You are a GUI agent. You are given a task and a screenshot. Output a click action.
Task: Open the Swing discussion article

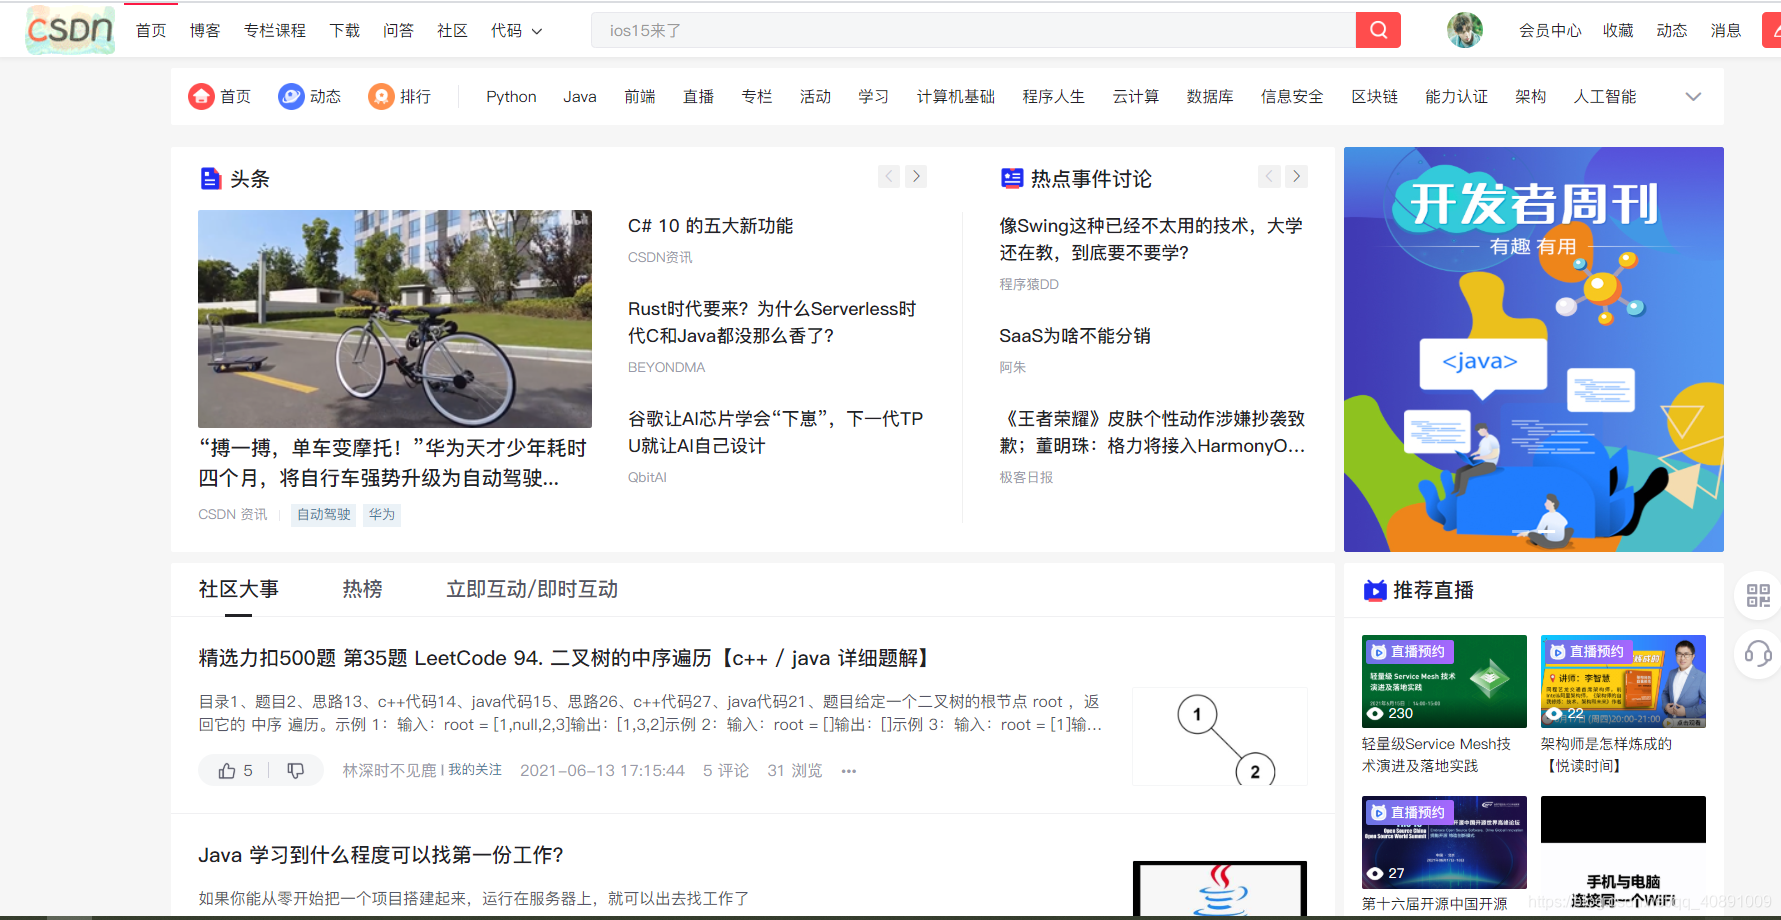coord(1151,239)
